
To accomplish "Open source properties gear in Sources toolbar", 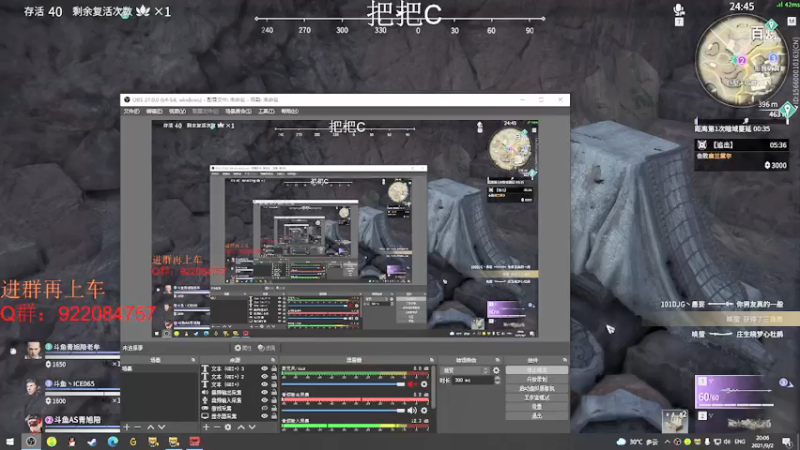I will point(228,427).
